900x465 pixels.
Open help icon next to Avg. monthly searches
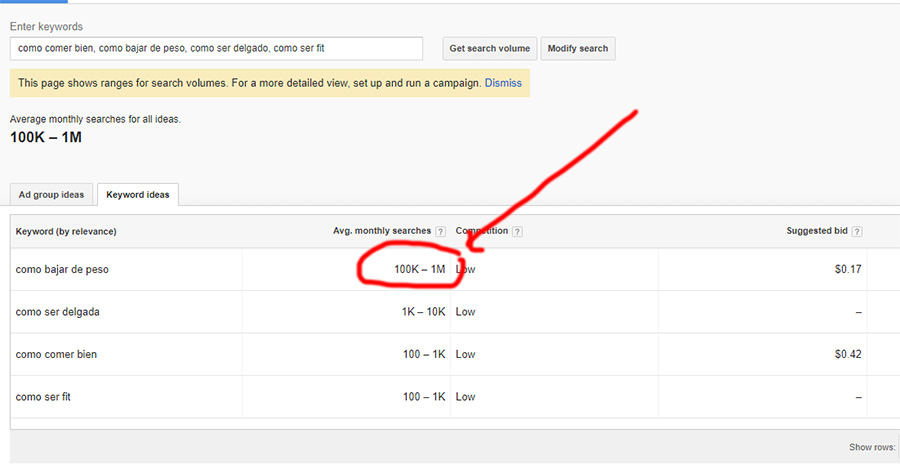[440, 232]
